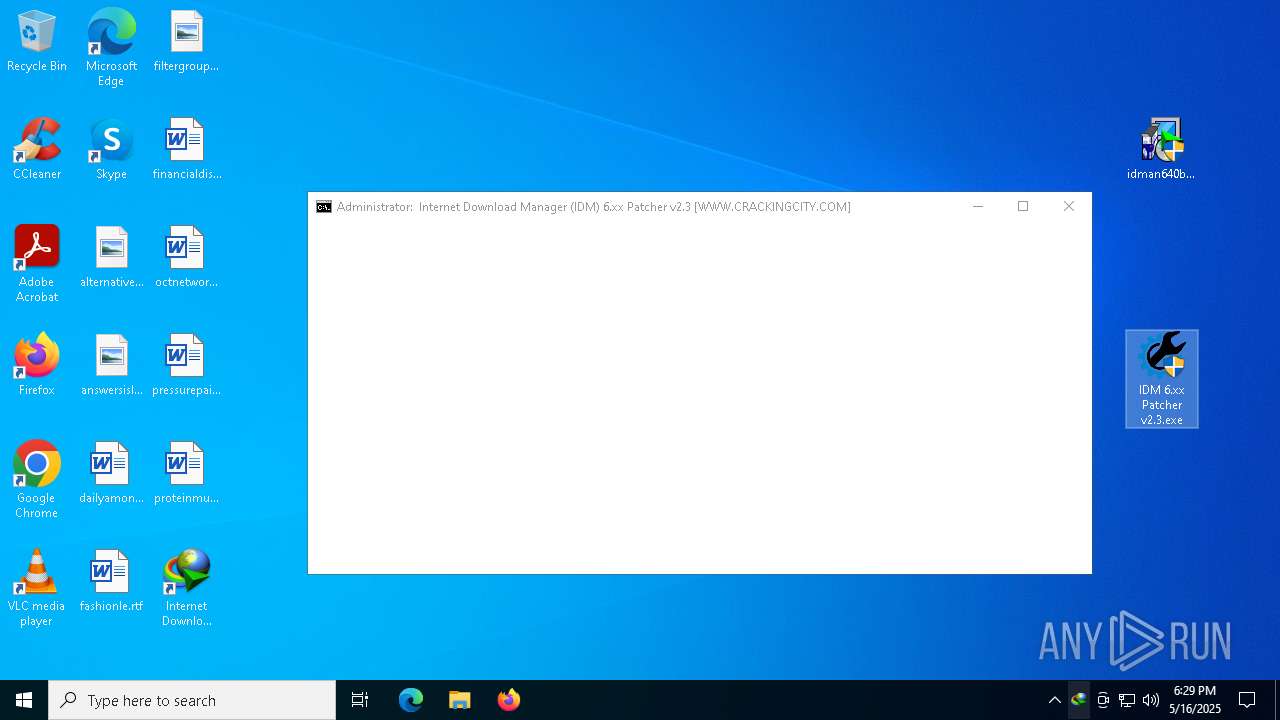Open network status tray icon
The width and height of the screenshot is (1280, 720).
coord(1127,700)
